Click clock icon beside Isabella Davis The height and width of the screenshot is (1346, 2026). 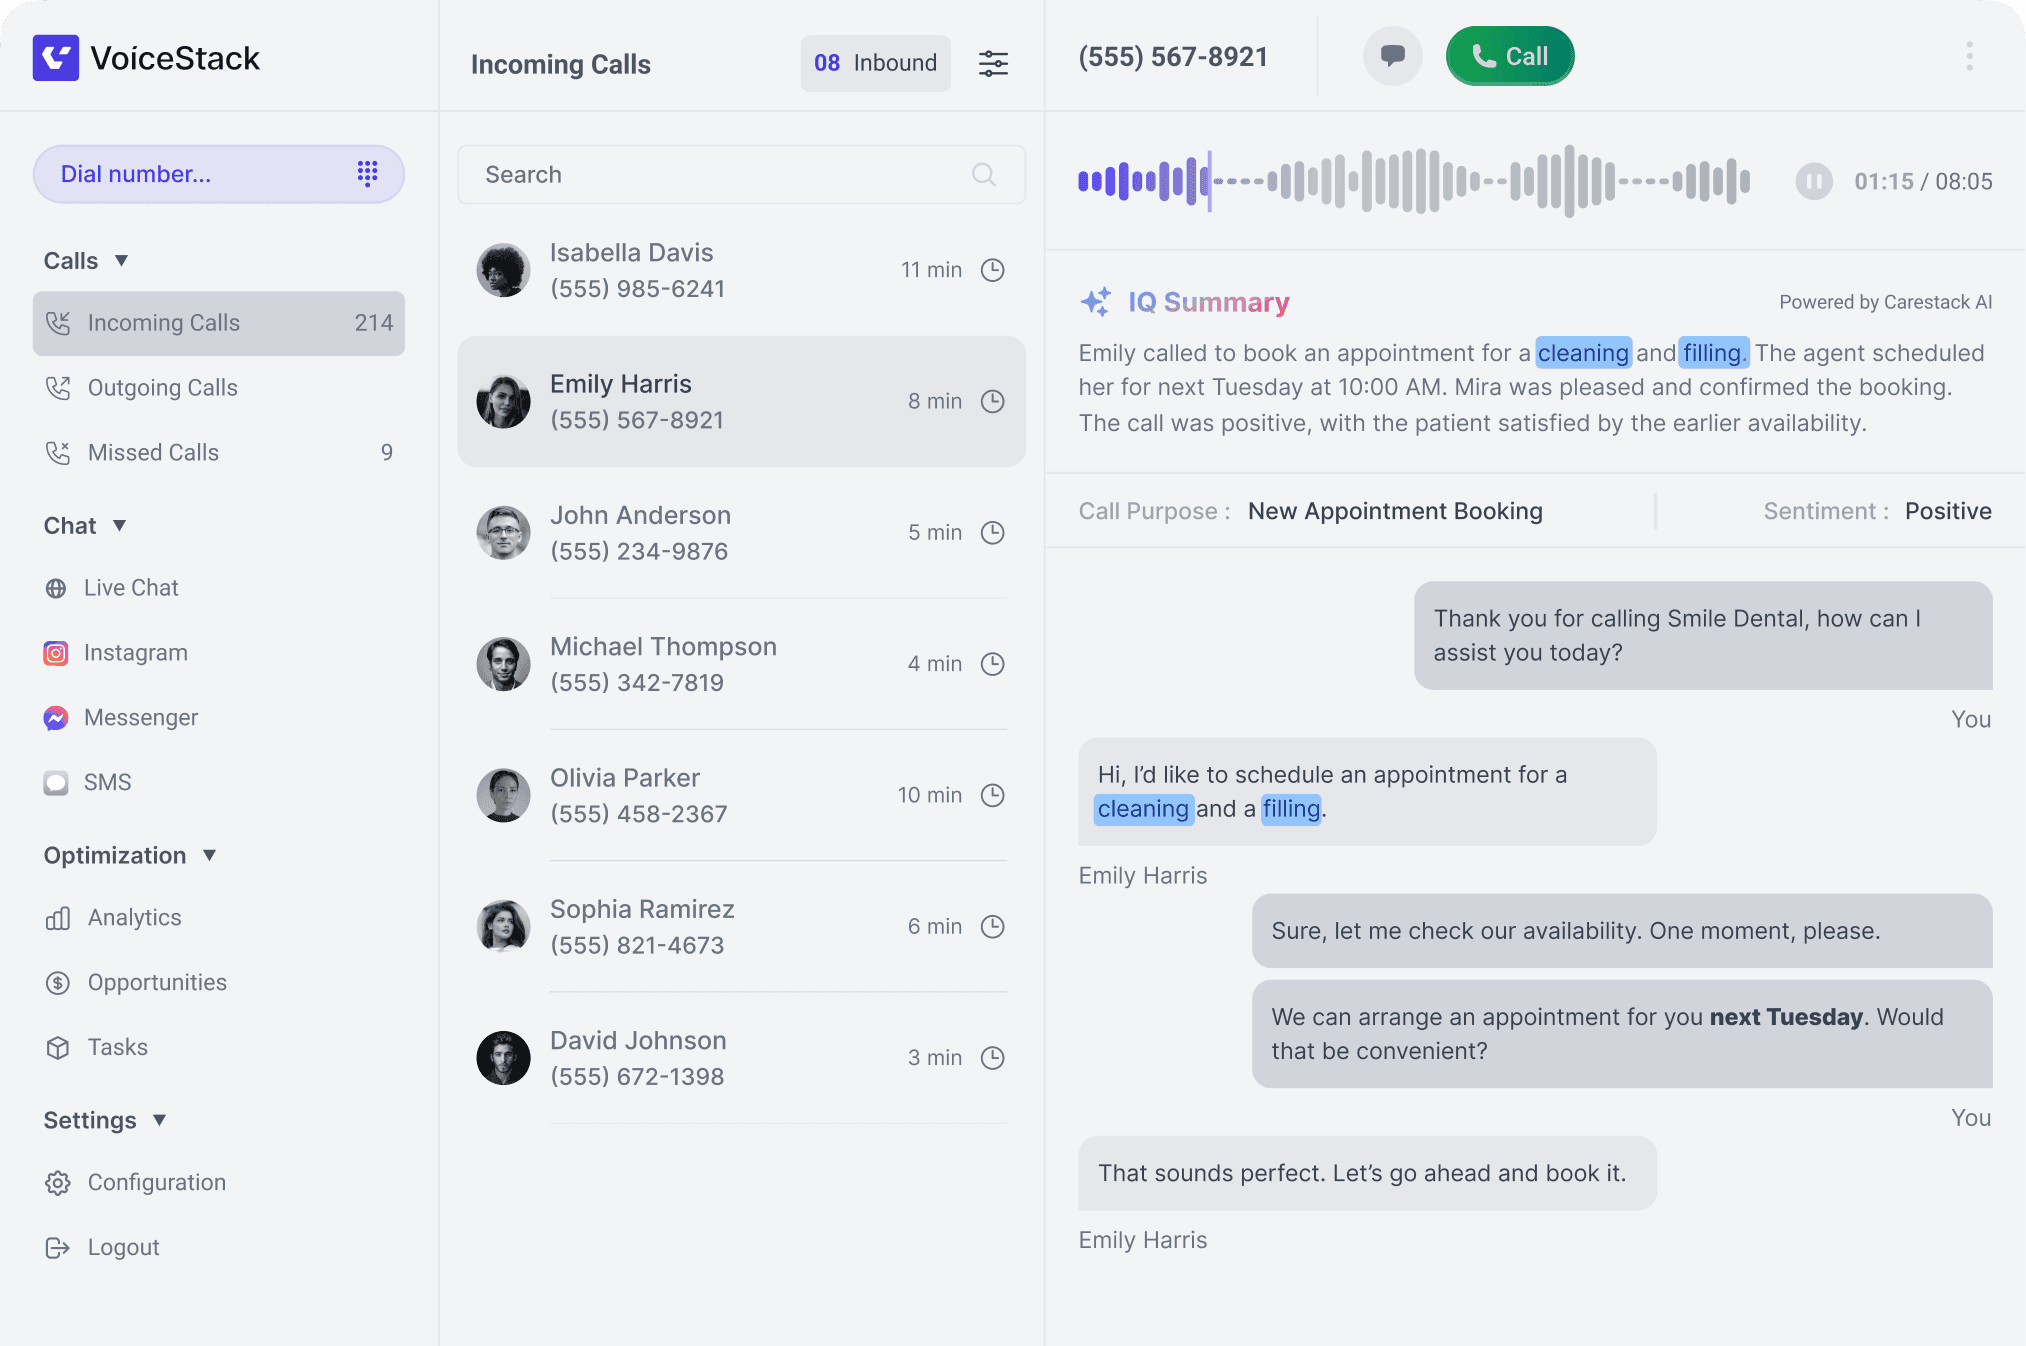(x=992, y=270)
